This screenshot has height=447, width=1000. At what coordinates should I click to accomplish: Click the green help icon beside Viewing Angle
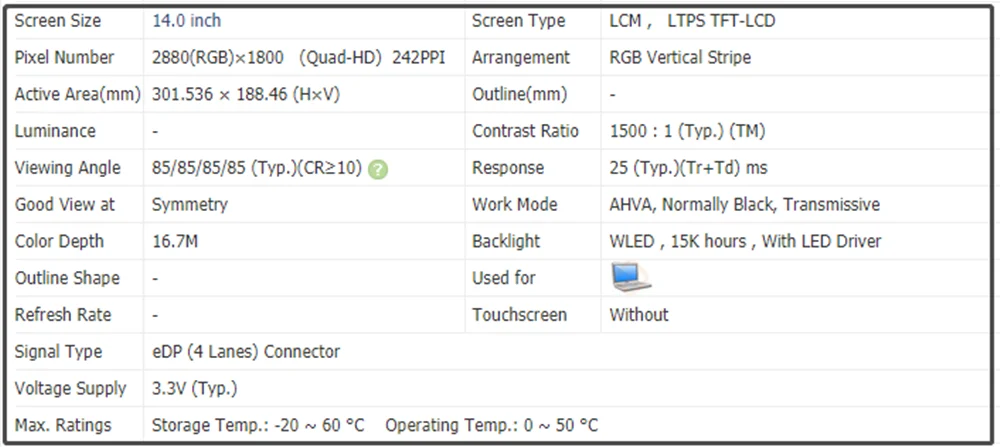[x=378, y=169]
